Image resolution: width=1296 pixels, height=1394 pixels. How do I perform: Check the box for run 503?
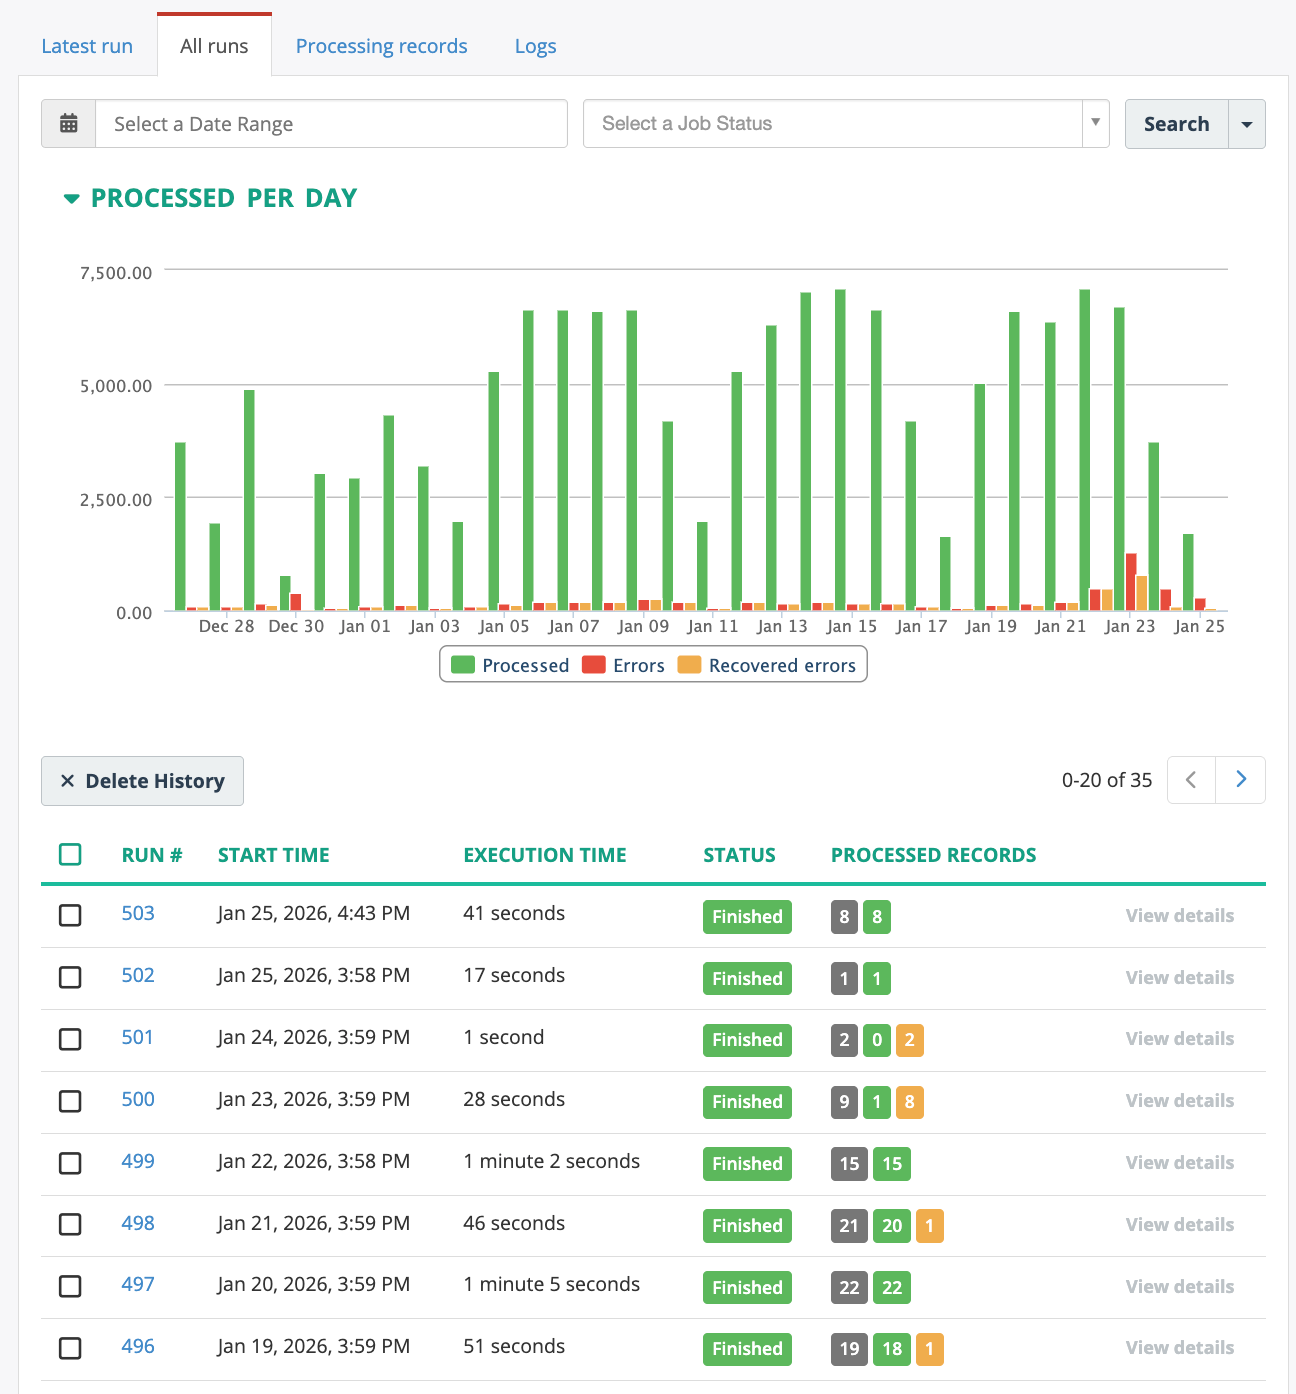point(70,915)
